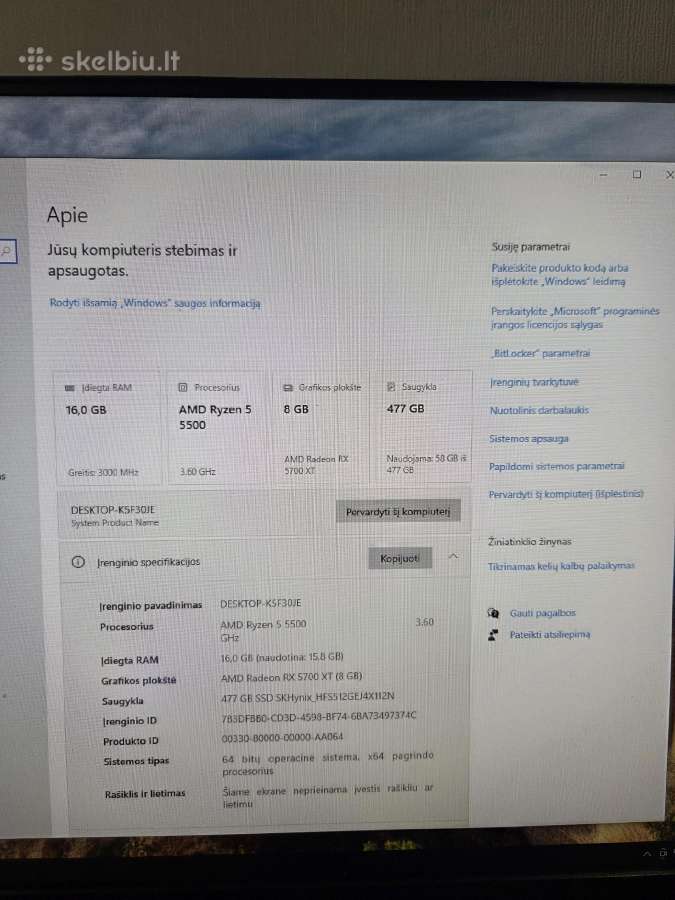The image size is (675, 900).
Task: Click the Apie page heading
Action: 67,215
